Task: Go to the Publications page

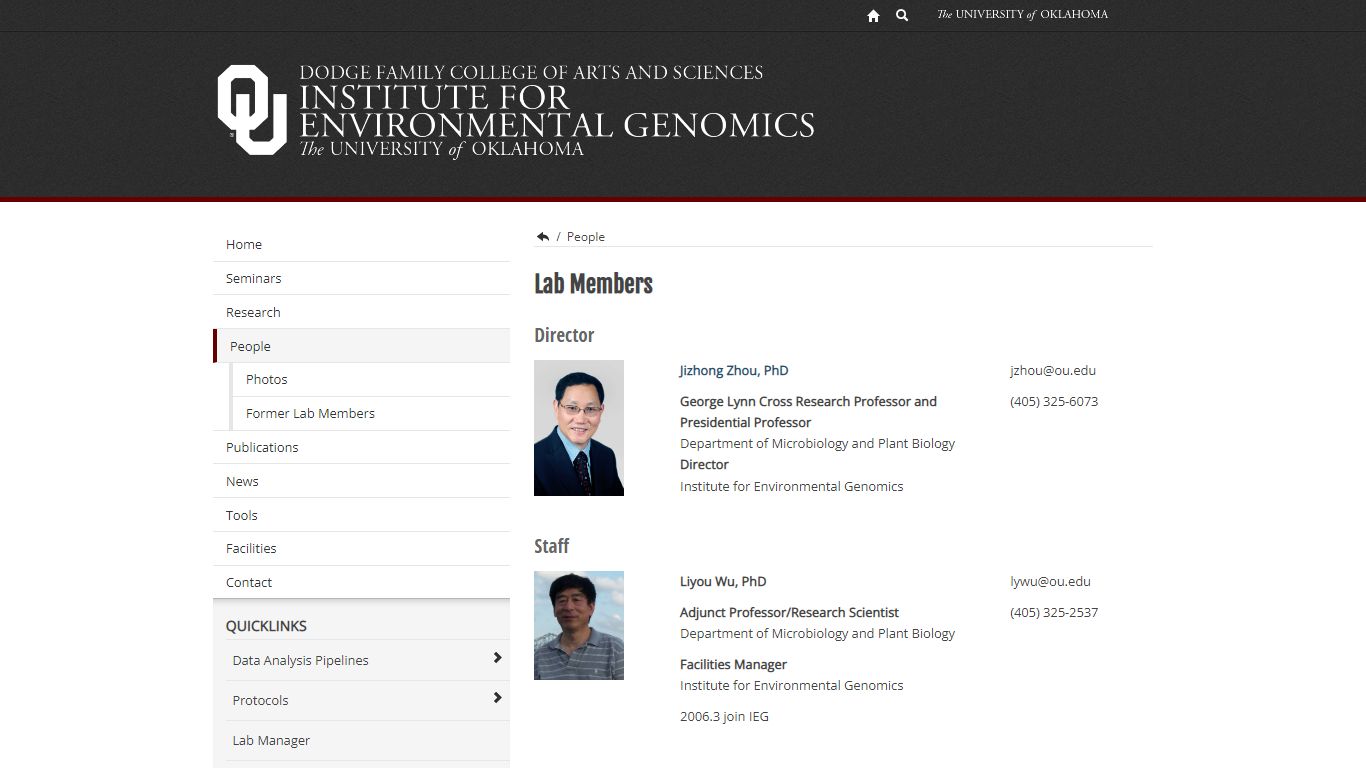Action: click(361, 447)
